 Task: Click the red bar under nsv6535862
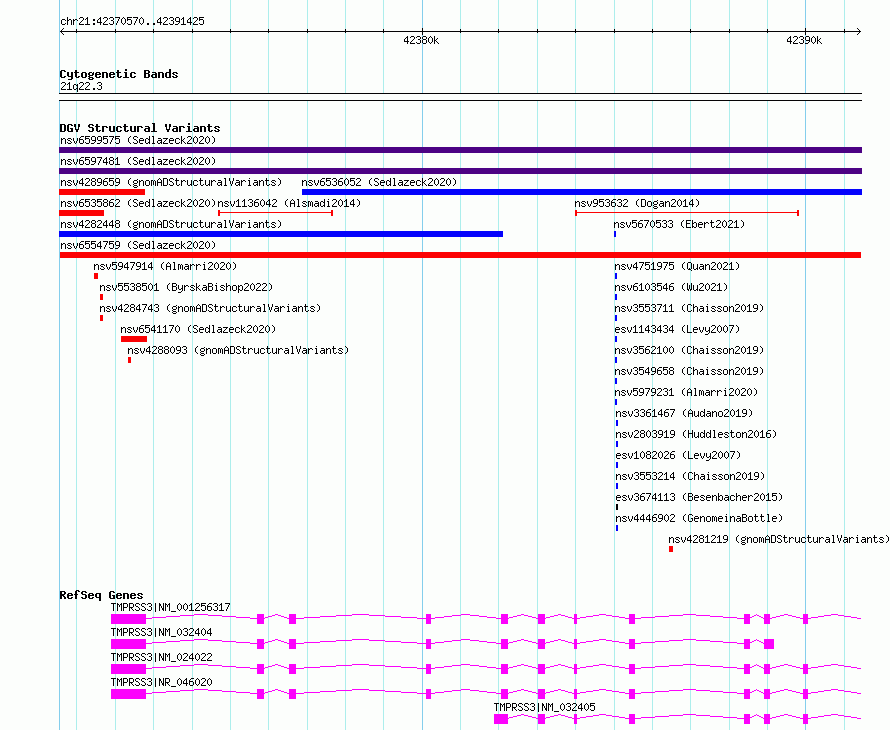[x=82, y=213]
